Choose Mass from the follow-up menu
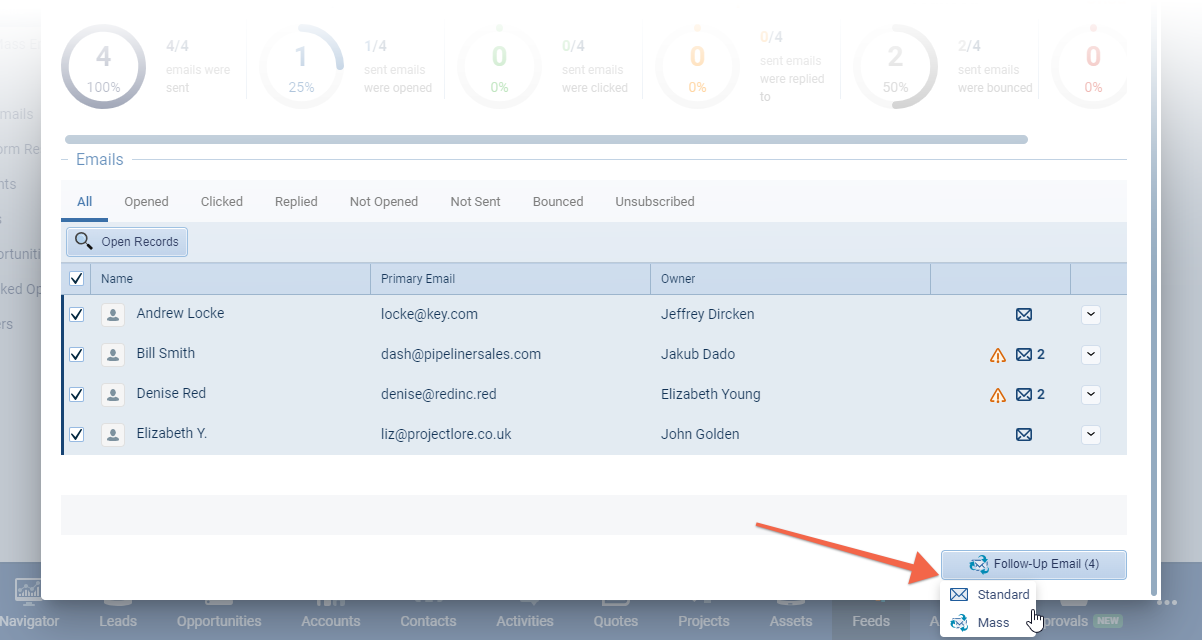 990,623
